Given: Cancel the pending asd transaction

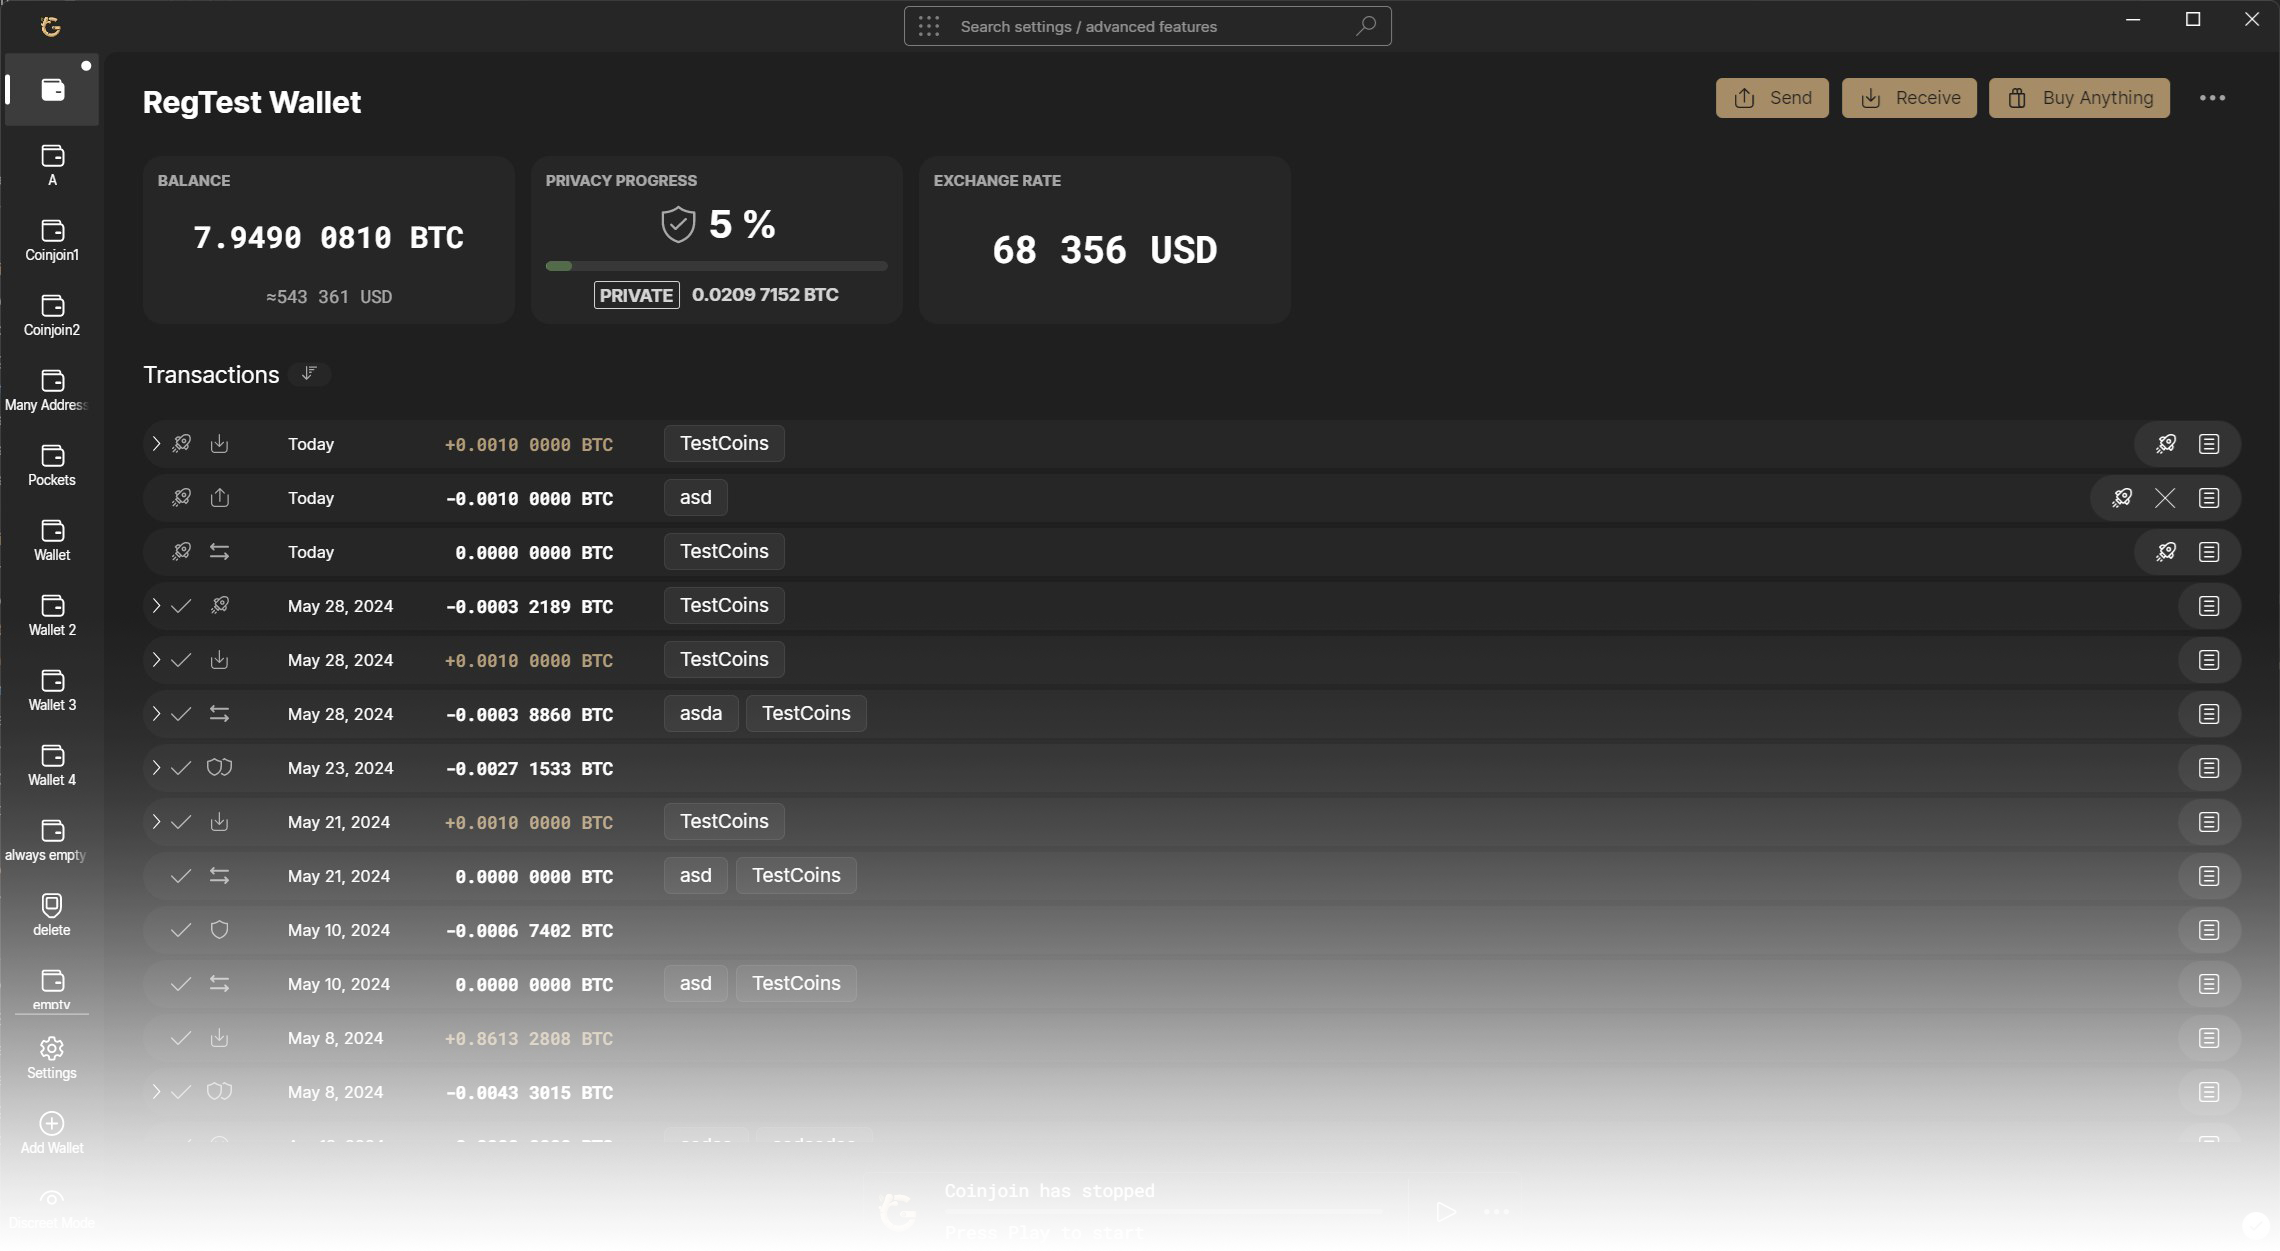Looking at the screenshot, I should (2164, 498).
